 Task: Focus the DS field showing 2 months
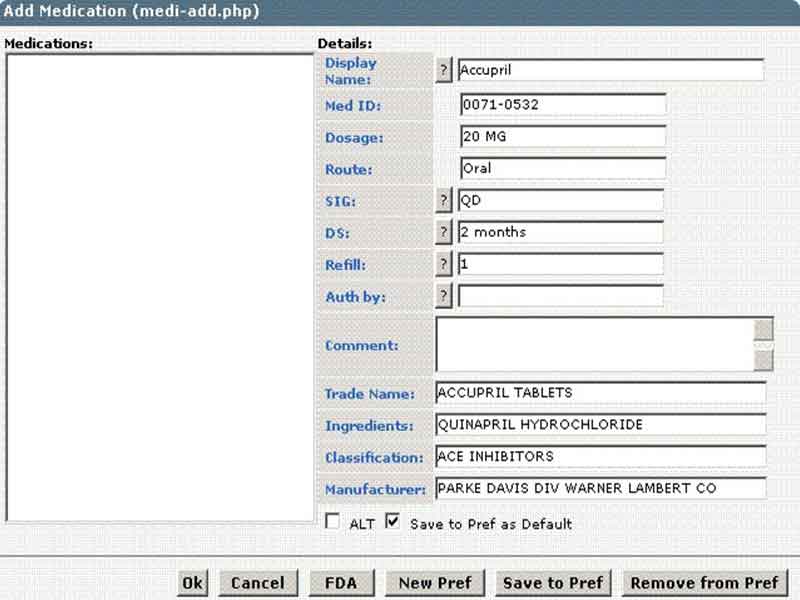coord(561,233)
